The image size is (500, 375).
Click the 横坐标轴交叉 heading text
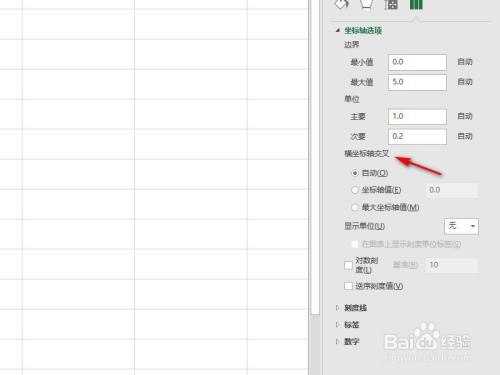click(x=367, y=154)
